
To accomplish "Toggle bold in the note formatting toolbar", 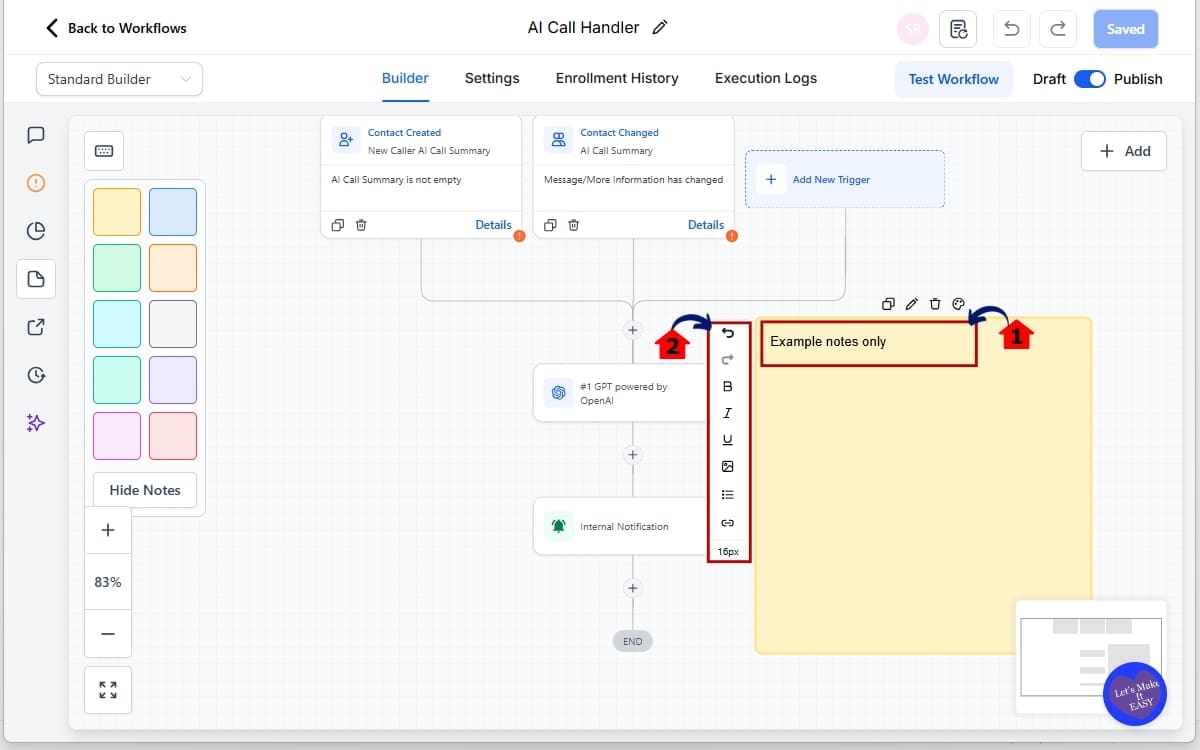I will (728, 385).
